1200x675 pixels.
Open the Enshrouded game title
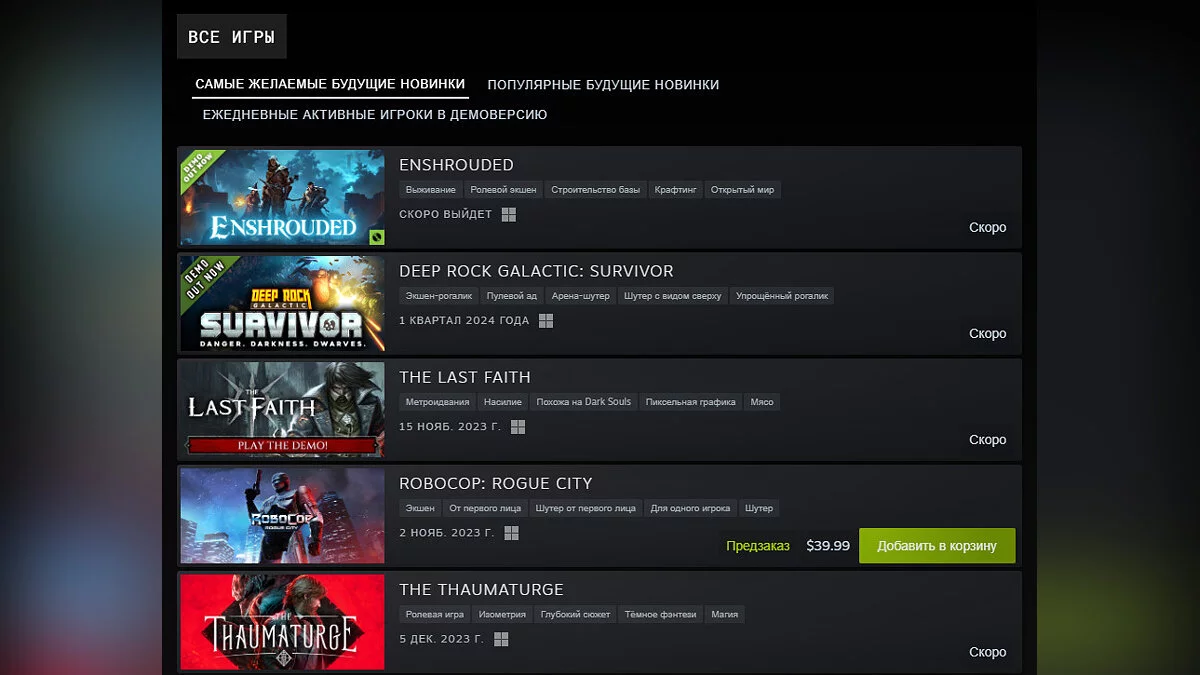(456, 165)
